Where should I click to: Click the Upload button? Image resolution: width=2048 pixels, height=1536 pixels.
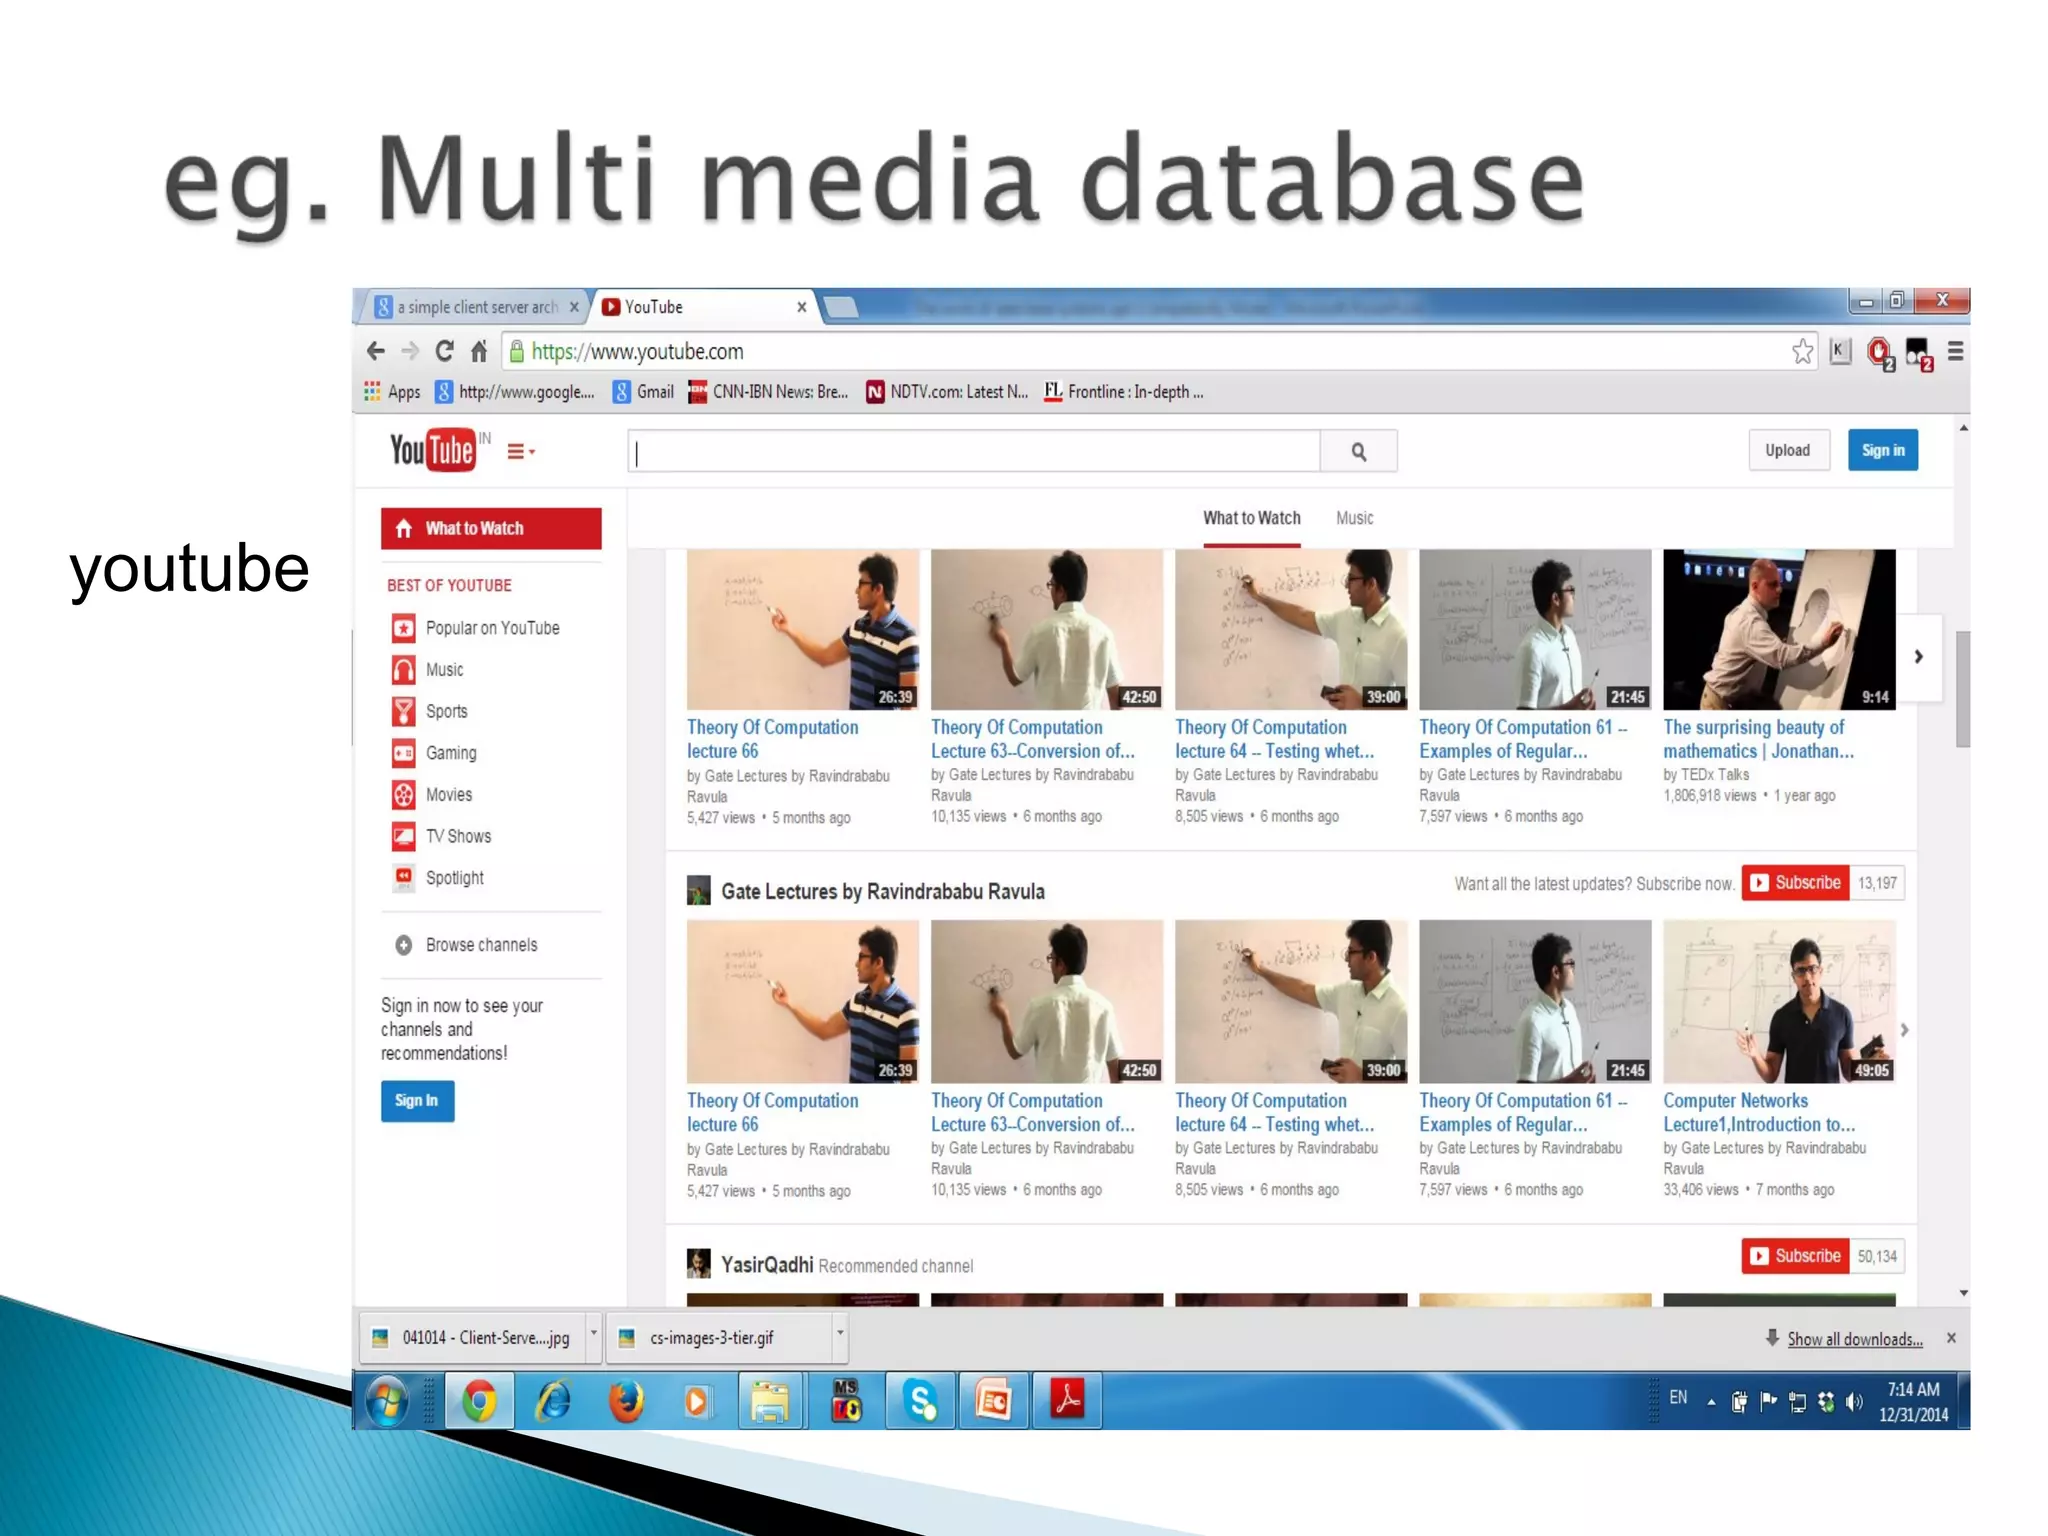pyautogui.click(x=1787, y=450)
